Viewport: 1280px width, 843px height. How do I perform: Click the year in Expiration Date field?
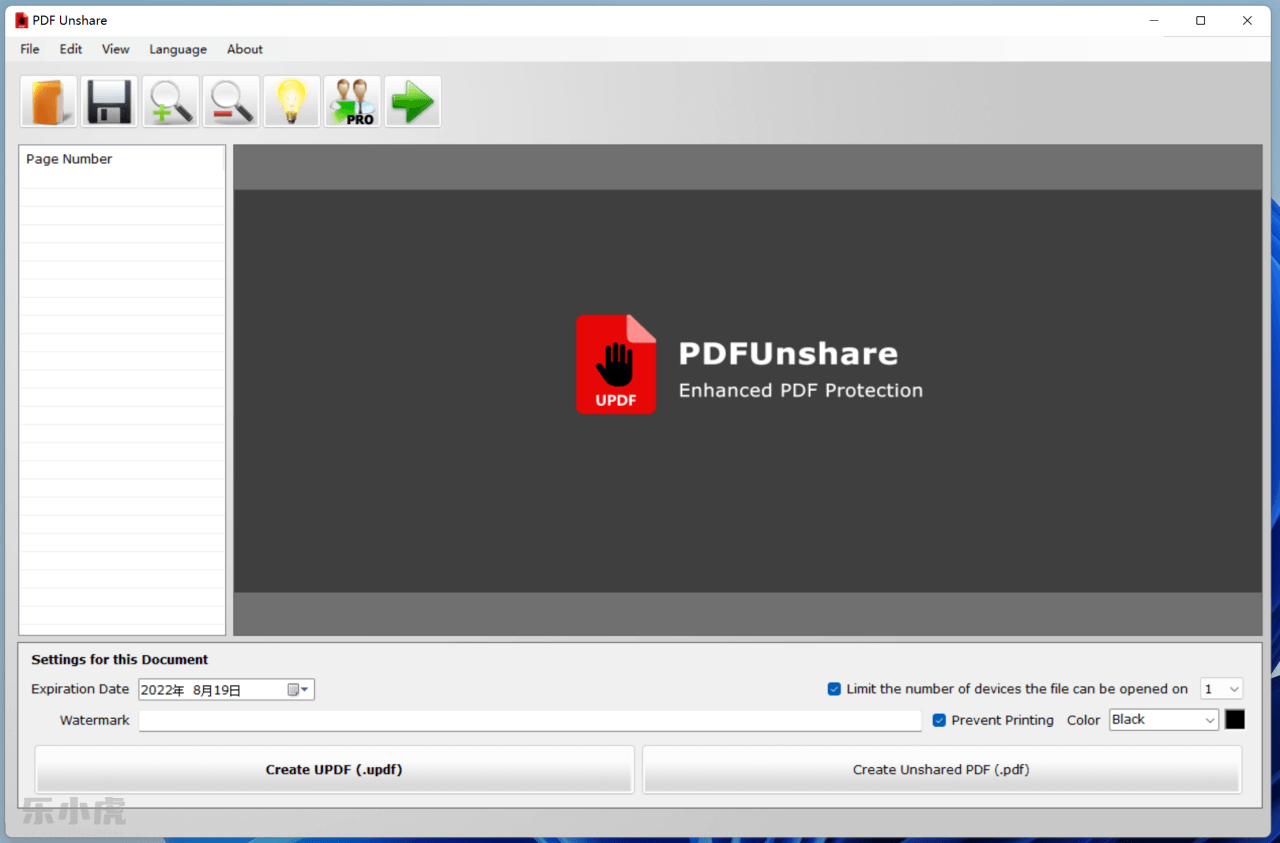[x=162, y=690]
